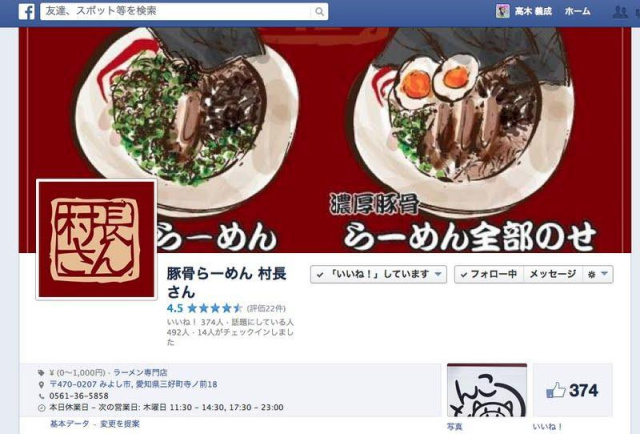
Task: Click the thumbs-up 374 likes icon
Action: point(556,390)
